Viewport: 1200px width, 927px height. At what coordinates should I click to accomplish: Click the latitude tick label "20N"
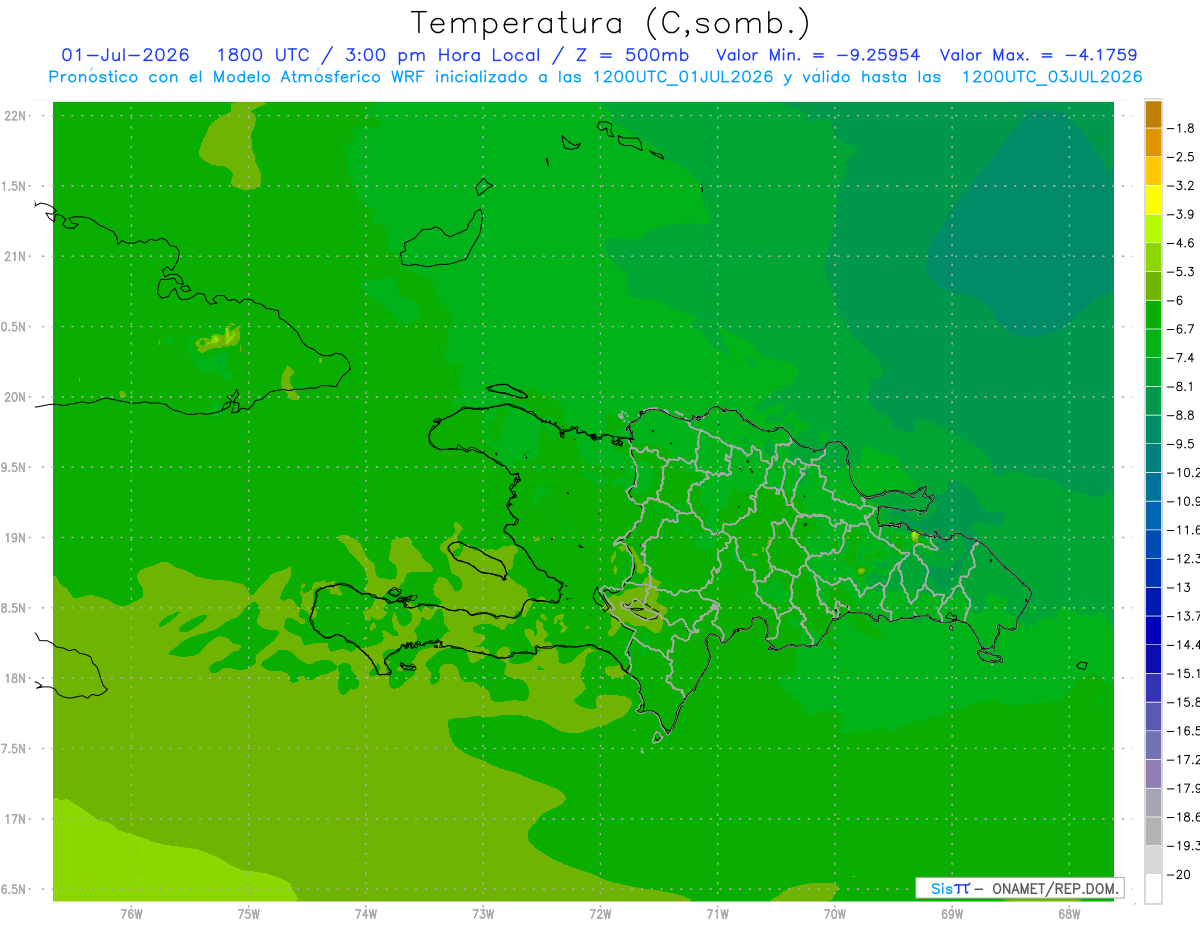click(x=15, y=397)
